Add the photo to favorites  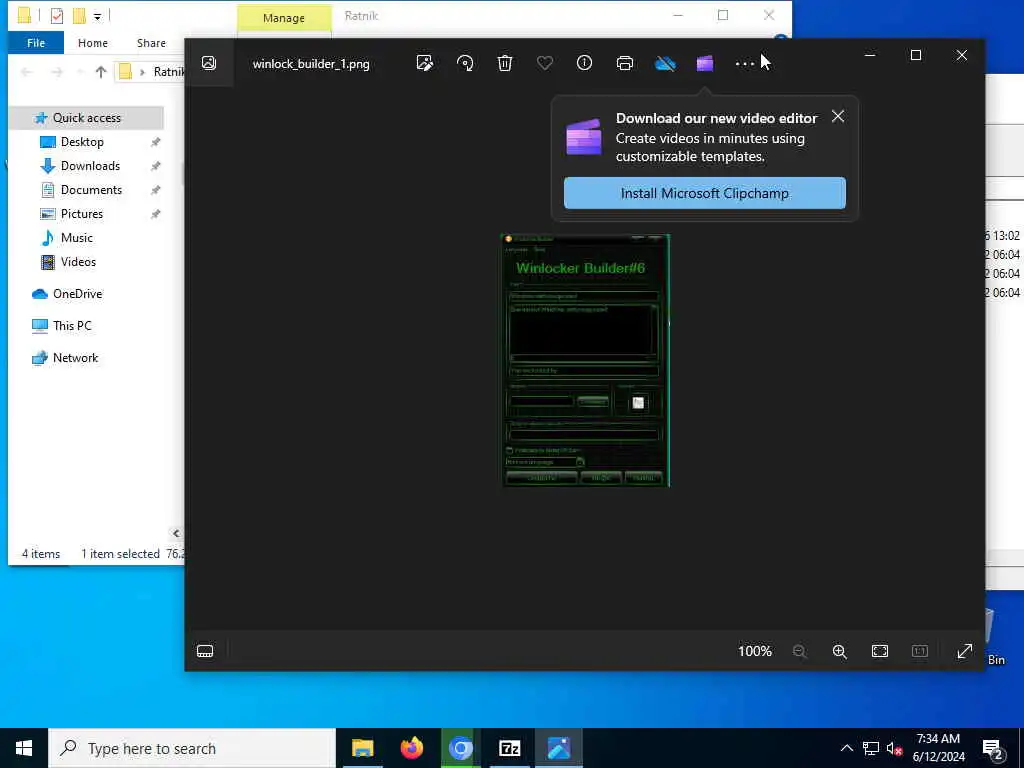pos(545,63)
